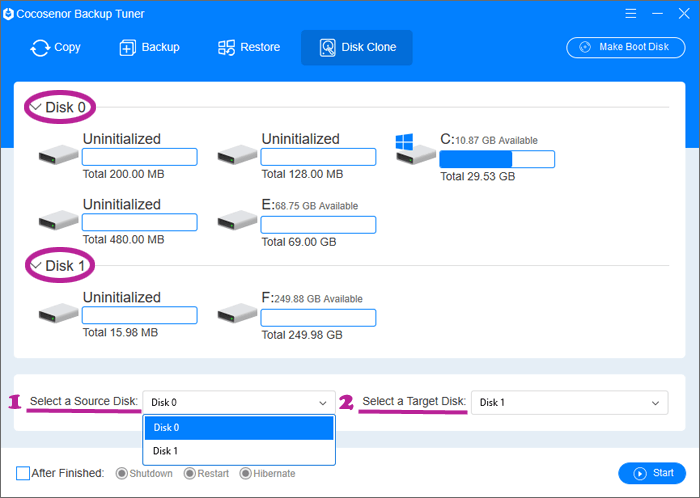Screen dimensions: 700x498
Task: Click the '249.88 GB Available' label
Action: 318,299
